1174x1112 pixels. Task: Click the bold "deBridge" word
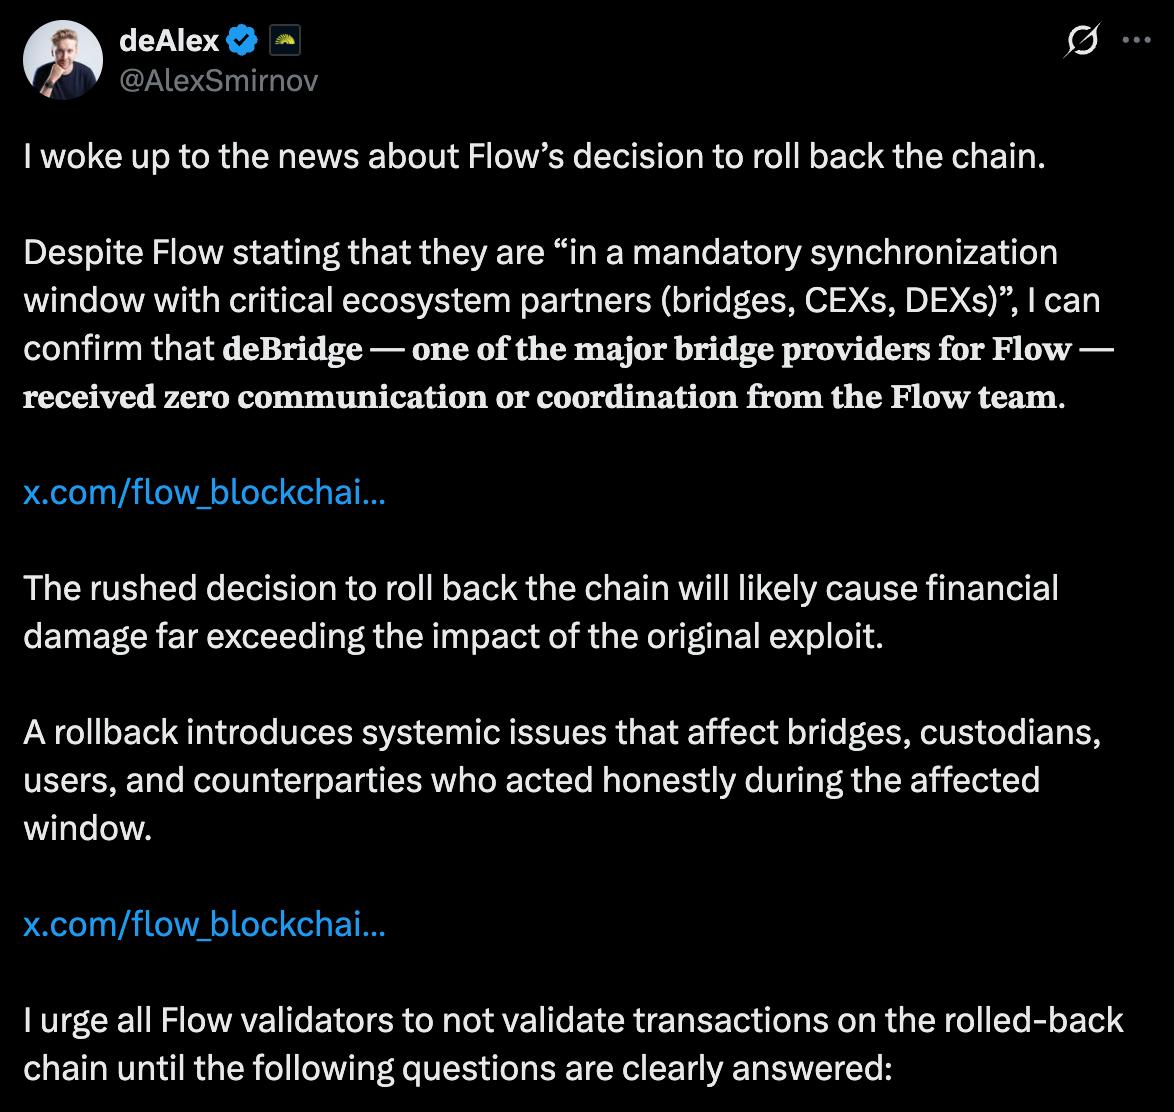291,349
